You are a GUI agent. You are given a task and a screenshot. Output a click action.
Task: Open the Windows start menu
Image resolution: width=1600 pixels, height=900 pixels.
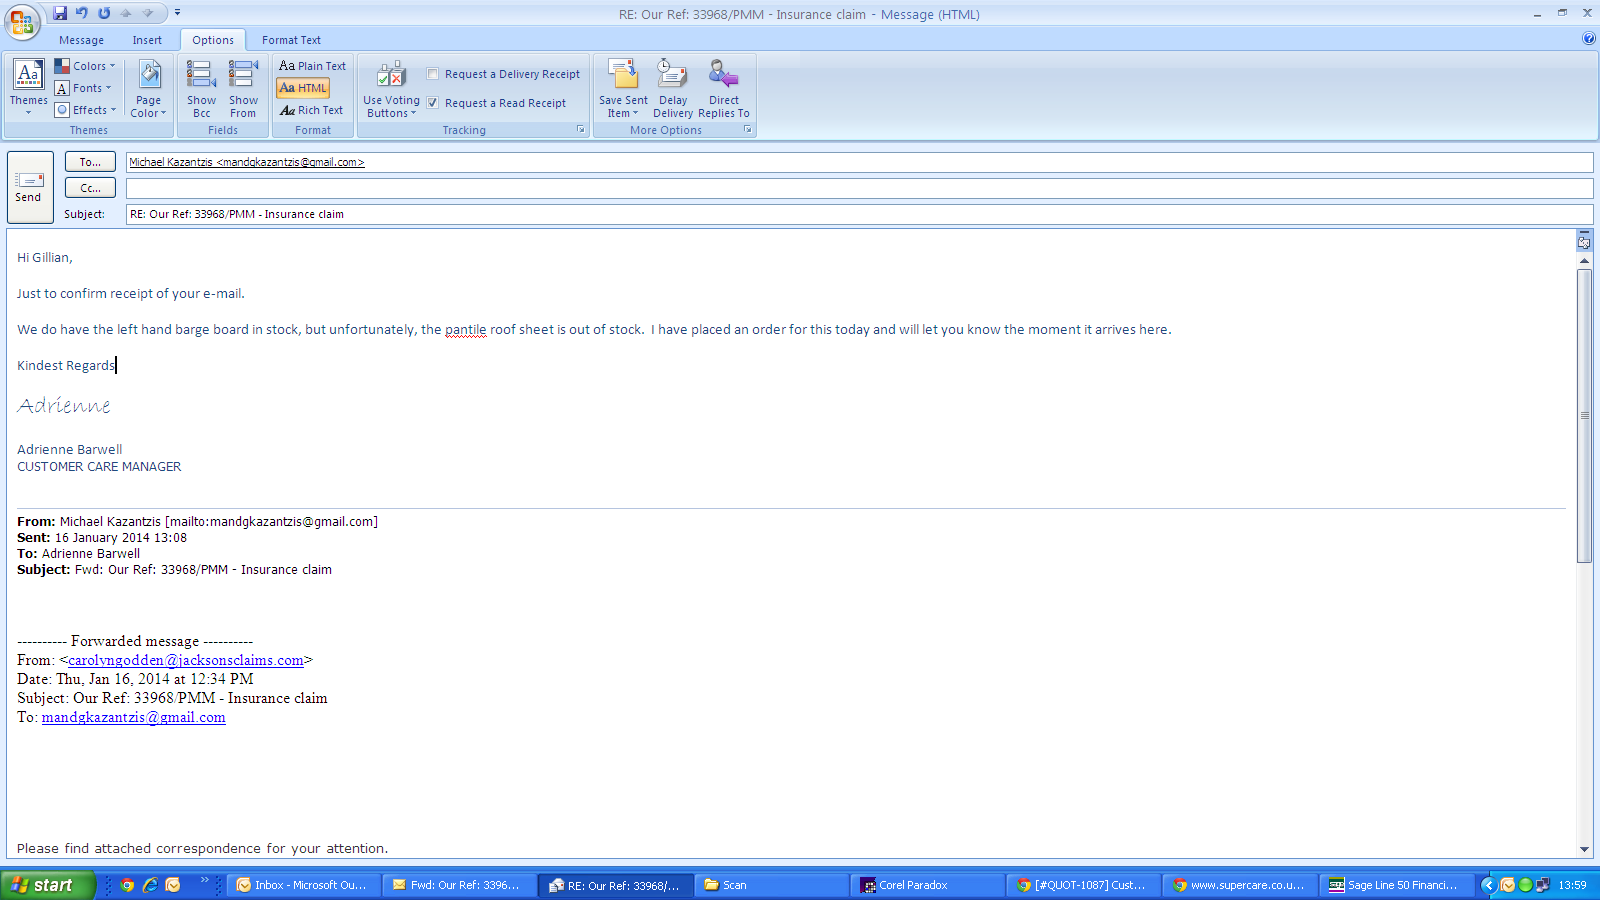(x=47, y=885)
